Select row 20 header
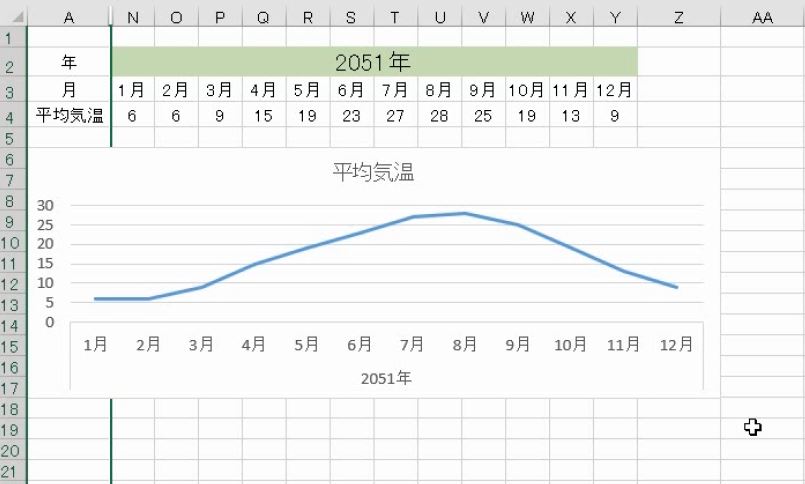 pos(13,450)
